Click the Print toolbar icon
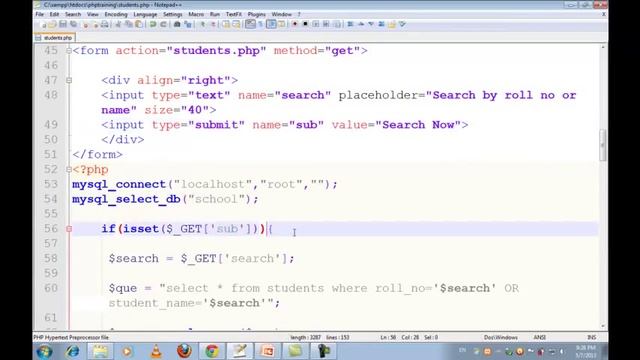The width and height of the screenshot is (640, 360). point(104,24)
